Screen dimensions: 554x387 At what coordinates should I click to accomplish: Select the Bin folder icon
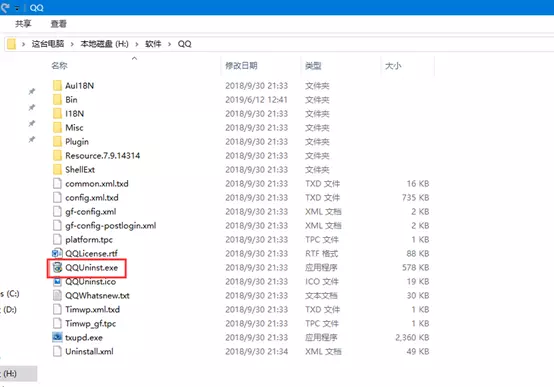57,100
